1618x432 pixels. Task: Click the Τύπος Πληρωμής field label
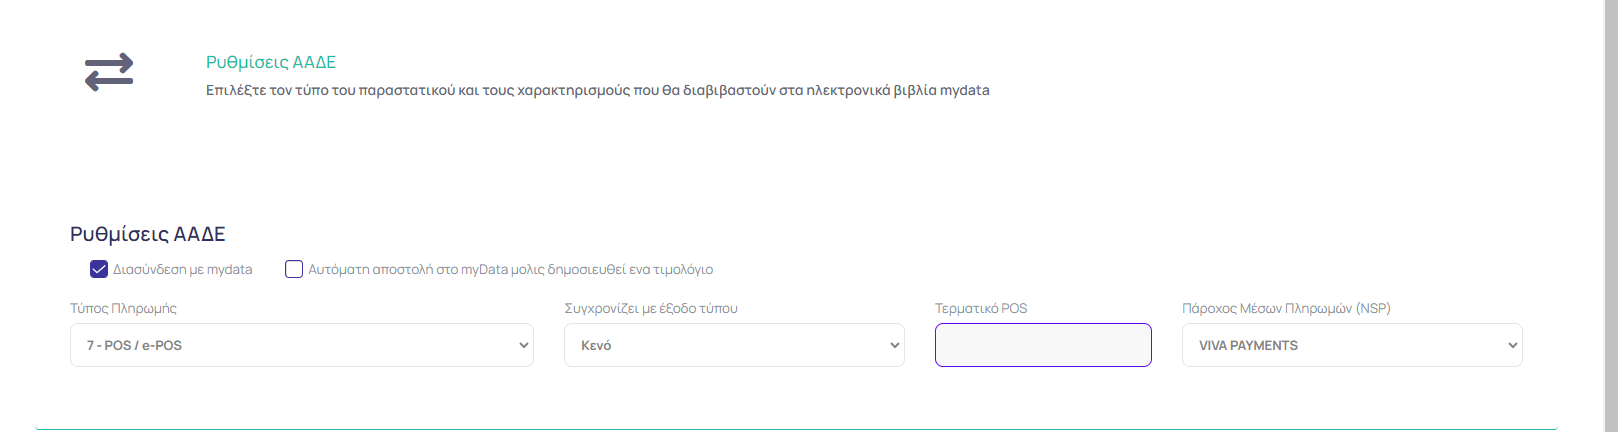(x=123, y=308)
